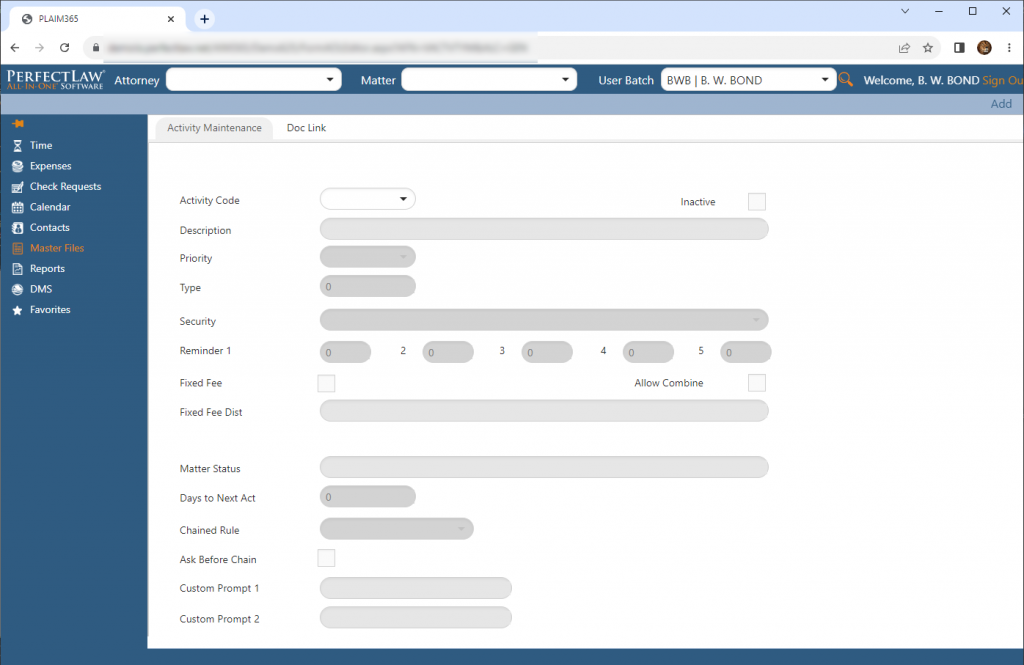This screenshot has height=665, width=1024.
Task: Check the Ask Before Chain box
Action: (x=326, y=559)
